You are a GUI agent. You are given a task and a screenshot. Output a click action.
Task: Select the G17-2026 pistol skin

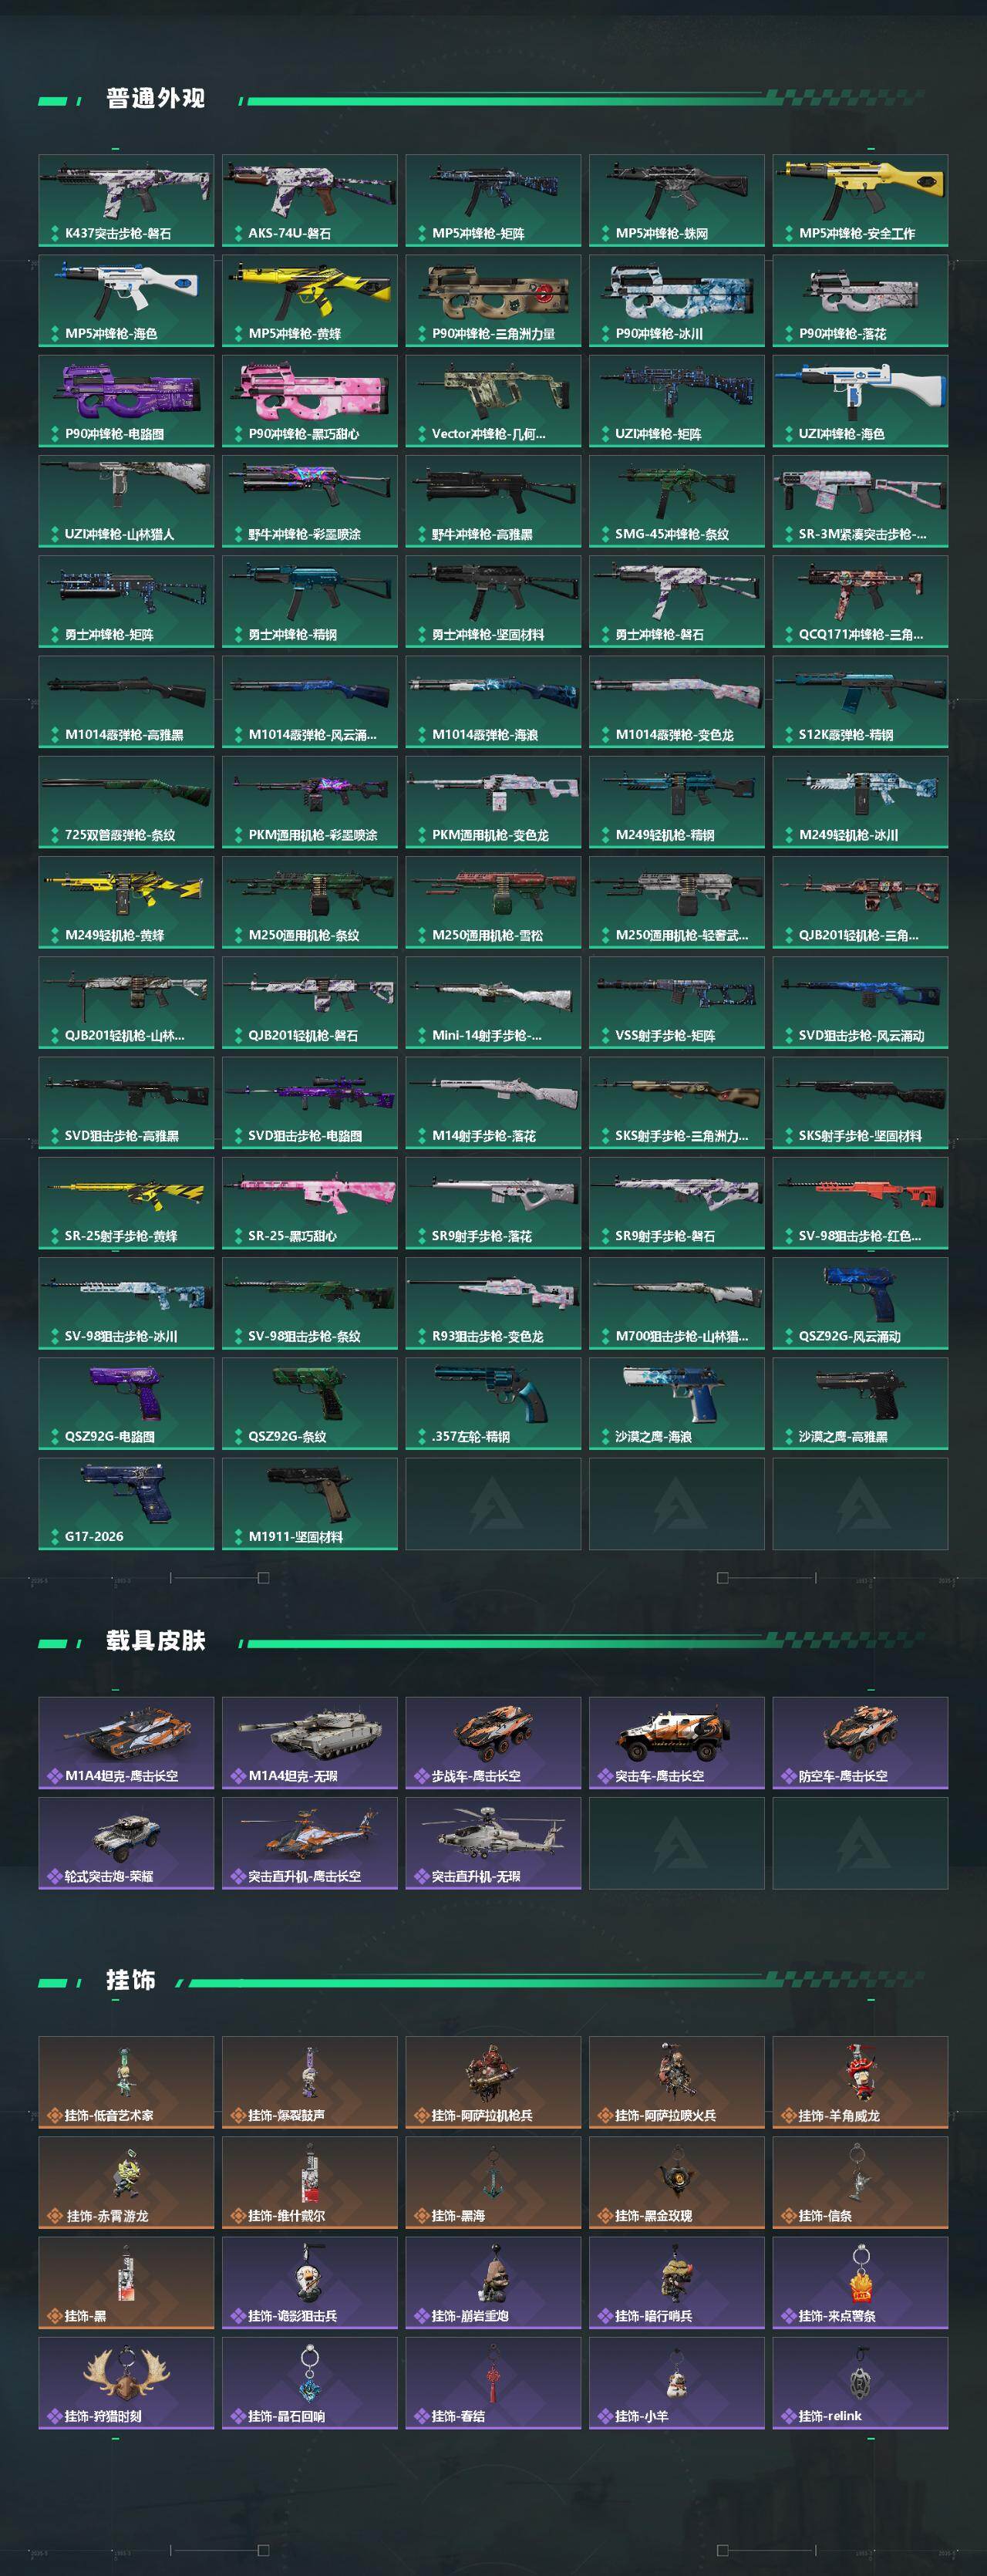pyautogui.click(x=126, y=1504)
